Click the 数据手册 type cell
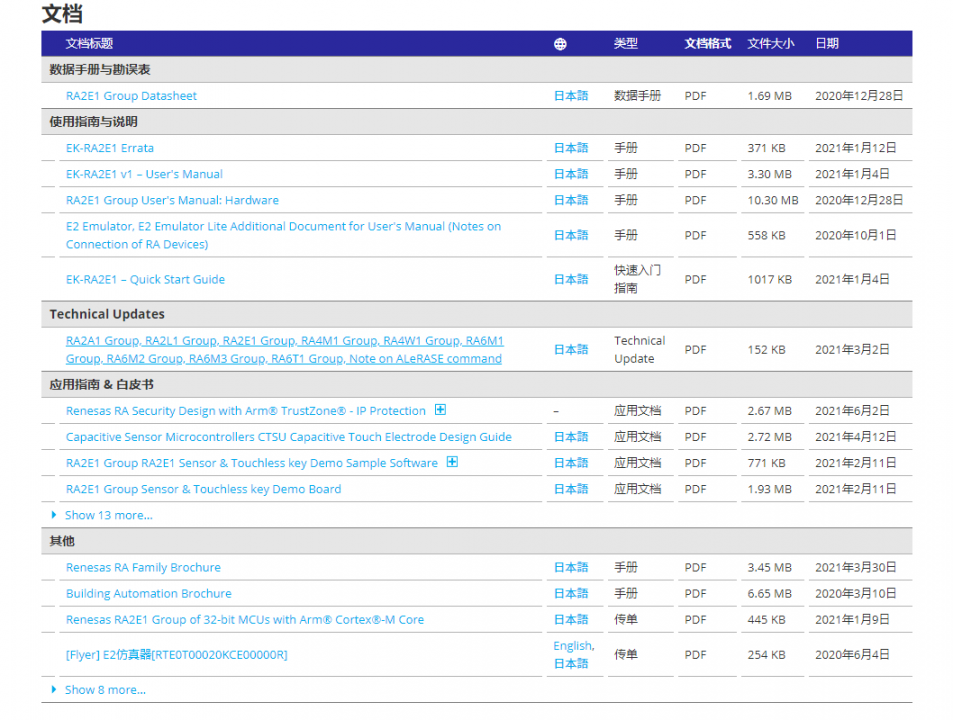This screenshot has height=720, width=953. click(637, 95)
